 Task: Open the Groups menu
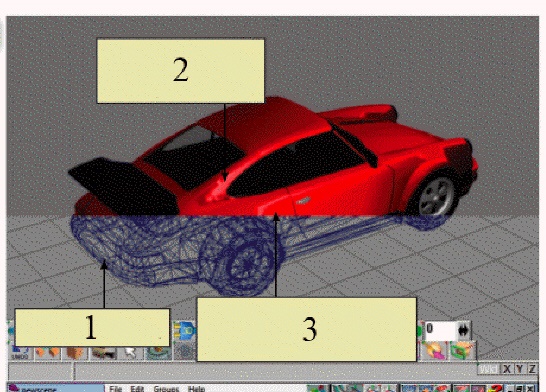[166, 389]
